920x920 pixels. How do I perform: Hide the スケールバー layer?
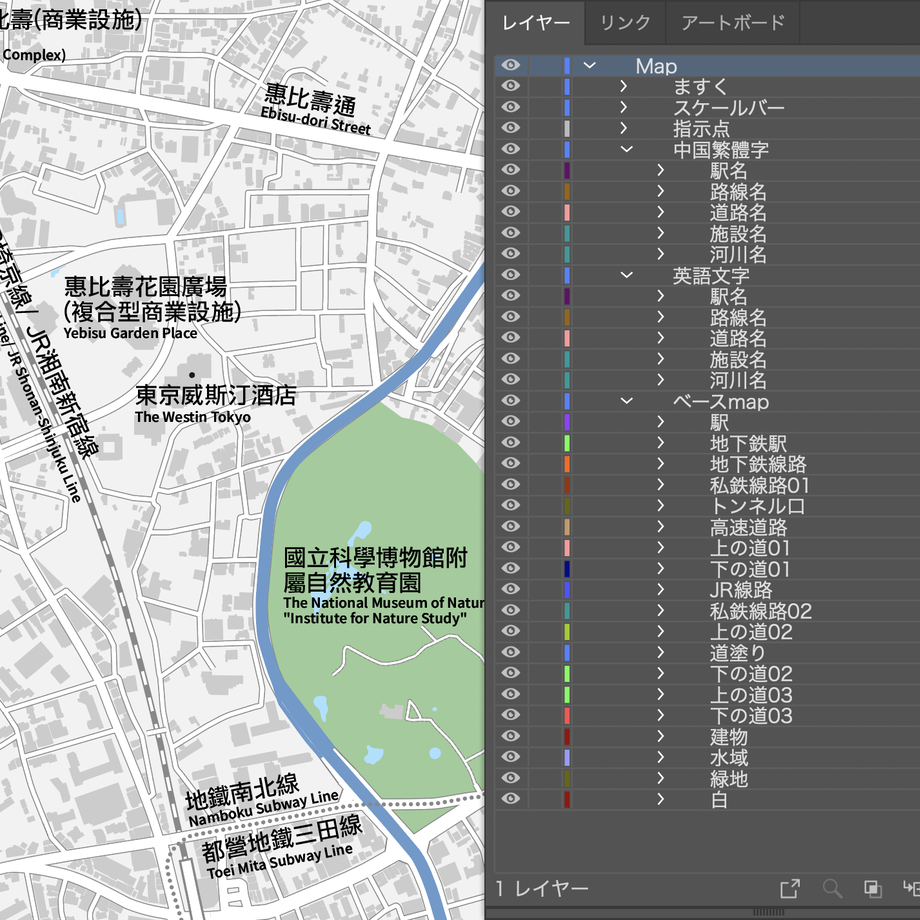510,107
